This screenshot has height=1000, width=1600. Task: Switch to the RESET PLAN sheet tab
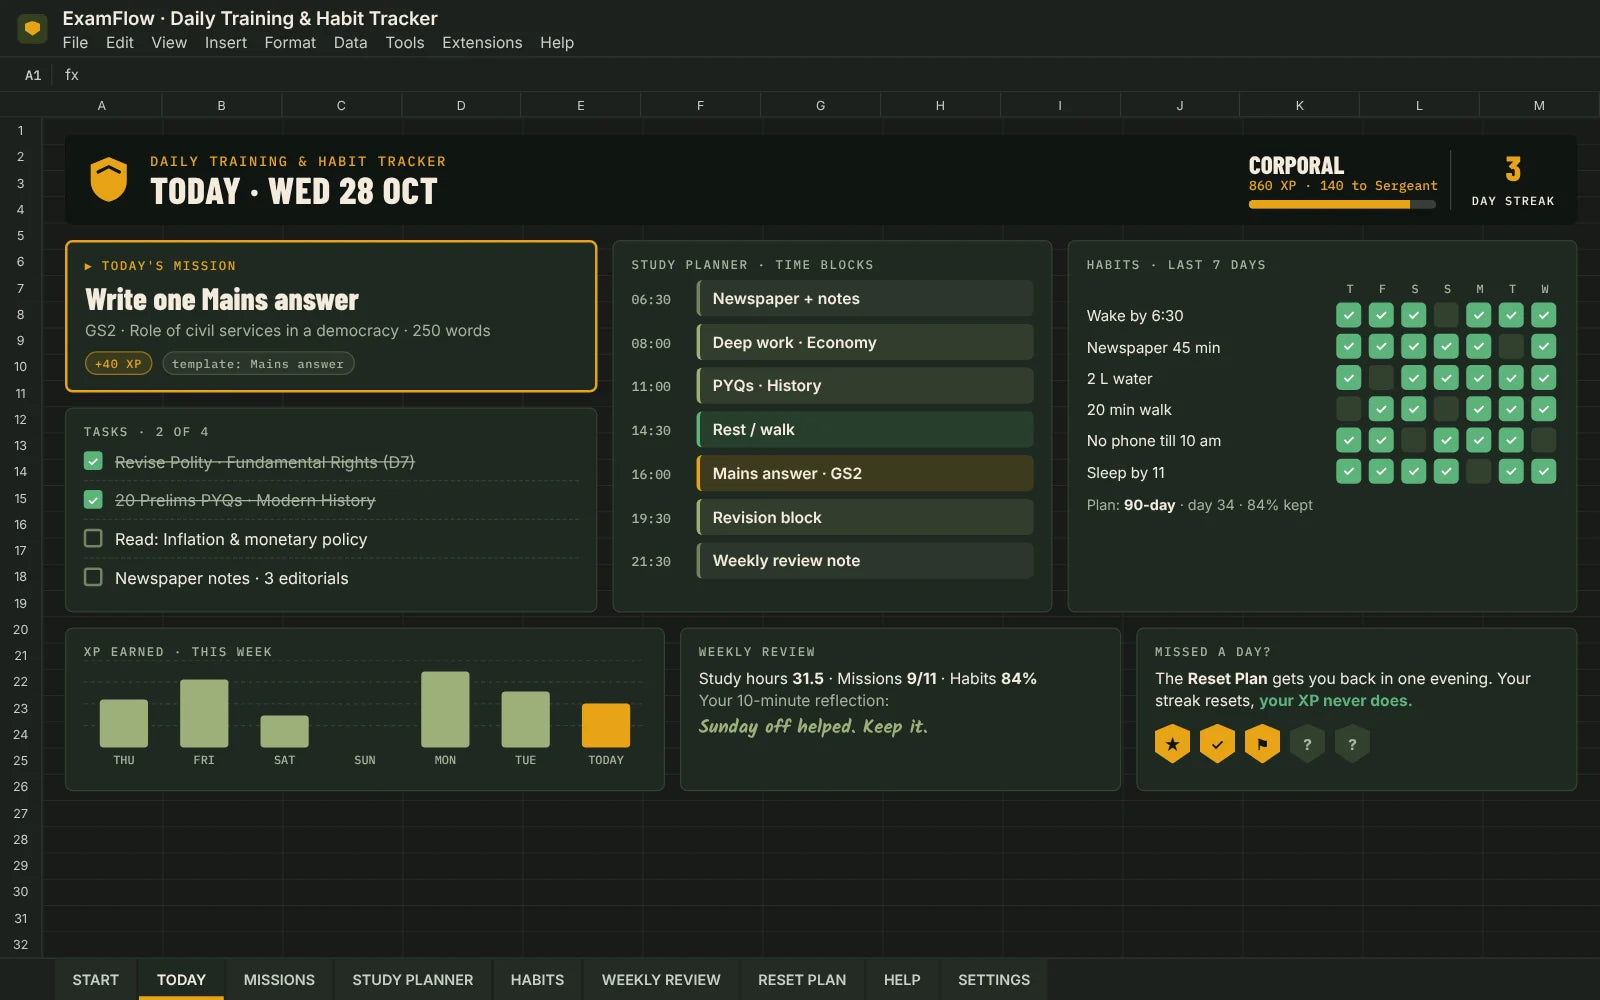coord(802,980)
